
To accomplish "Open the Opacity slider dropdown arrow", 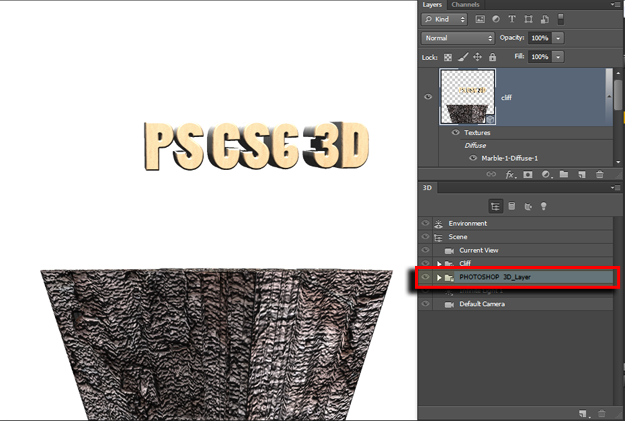I will 558,38.
